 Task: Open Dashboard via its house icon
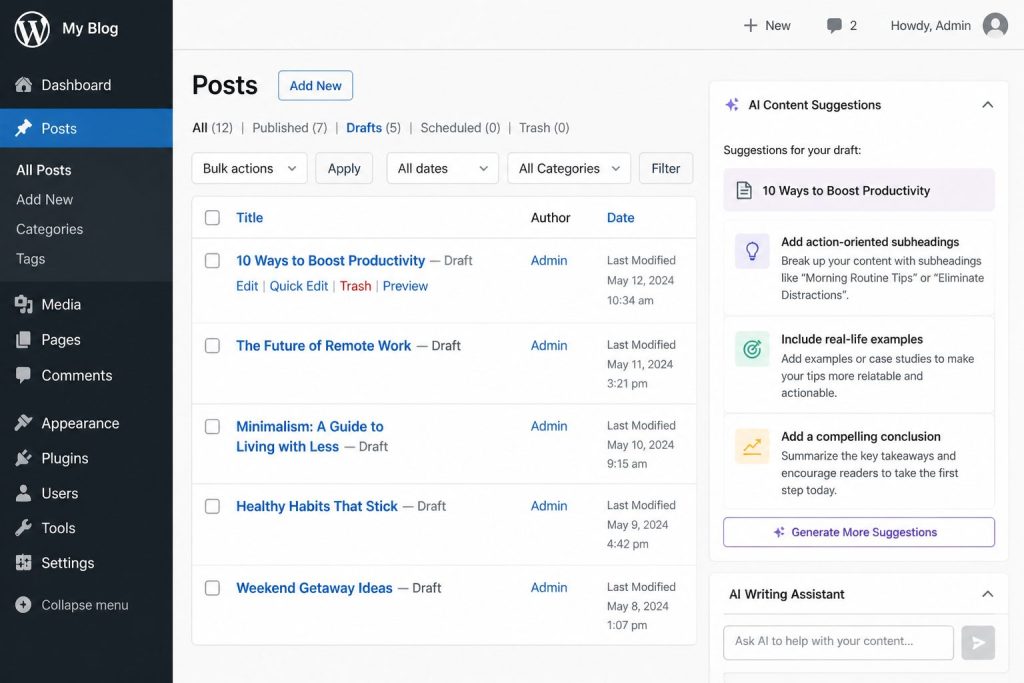(24, 85)
